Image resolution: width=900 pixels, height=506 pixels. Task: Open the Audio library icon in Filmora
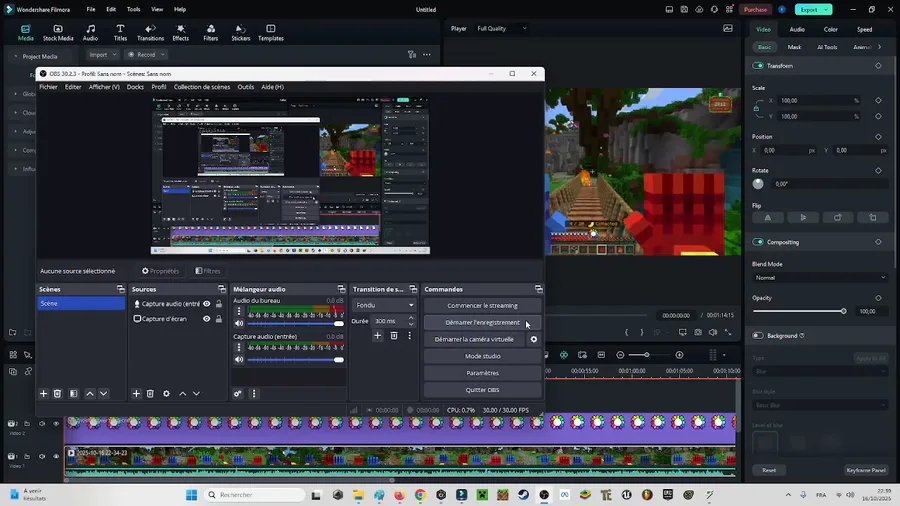pos(91,33)
